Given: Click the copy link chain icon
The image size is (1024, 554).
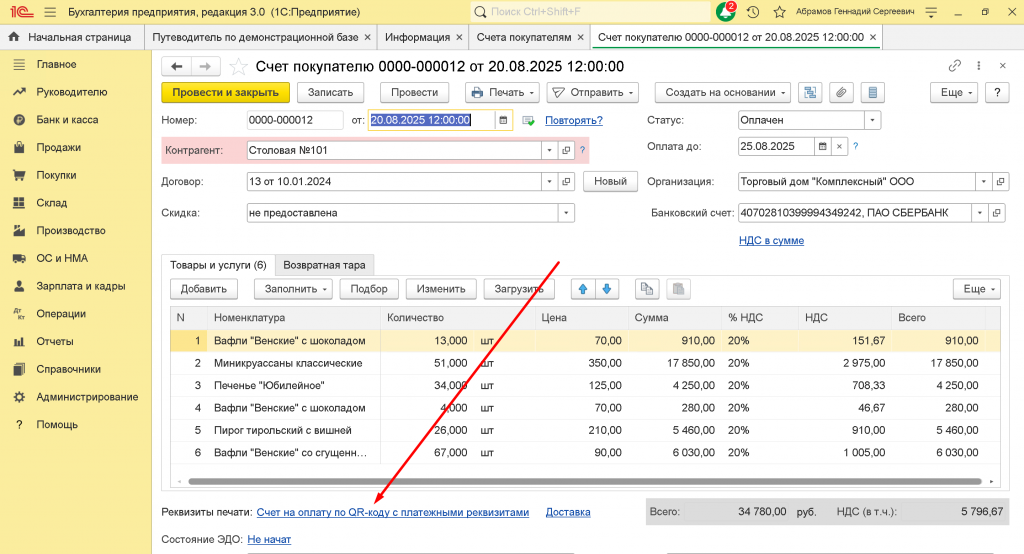Looking at the screenshot, I should [x=954, y=66].
